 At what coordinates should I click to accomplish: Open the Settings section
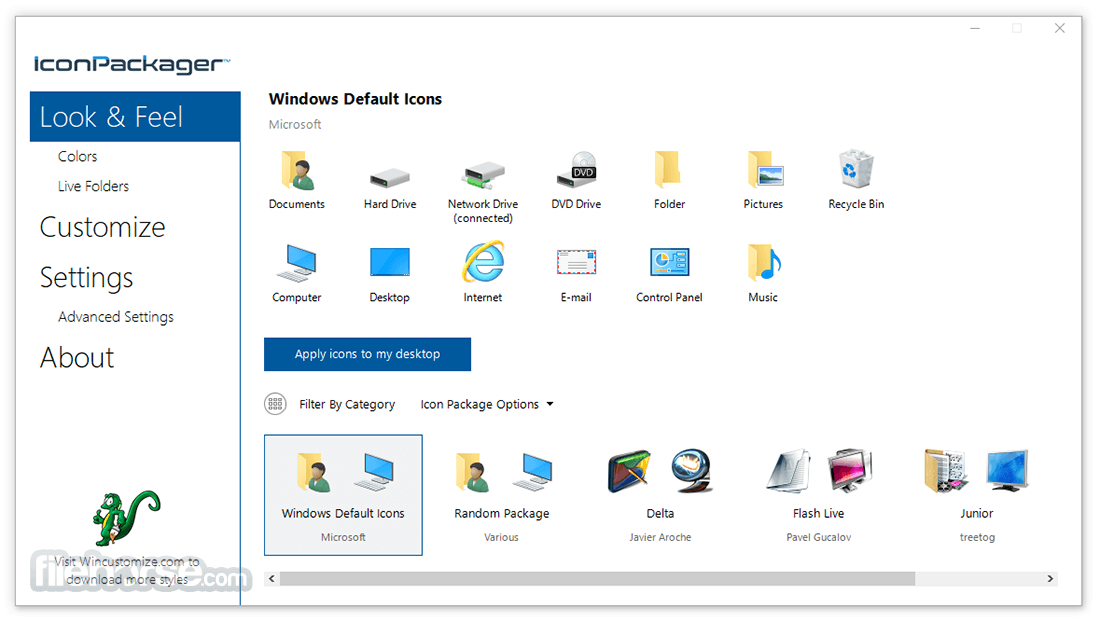pos(86,278)
